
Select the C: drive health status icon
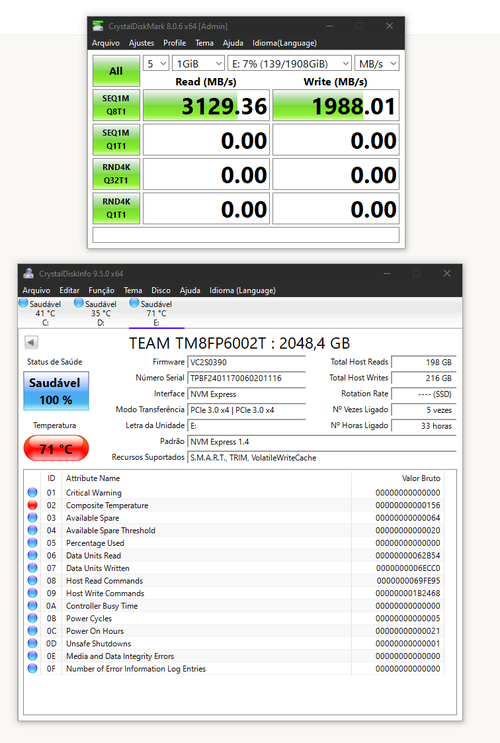coord(24,303)
